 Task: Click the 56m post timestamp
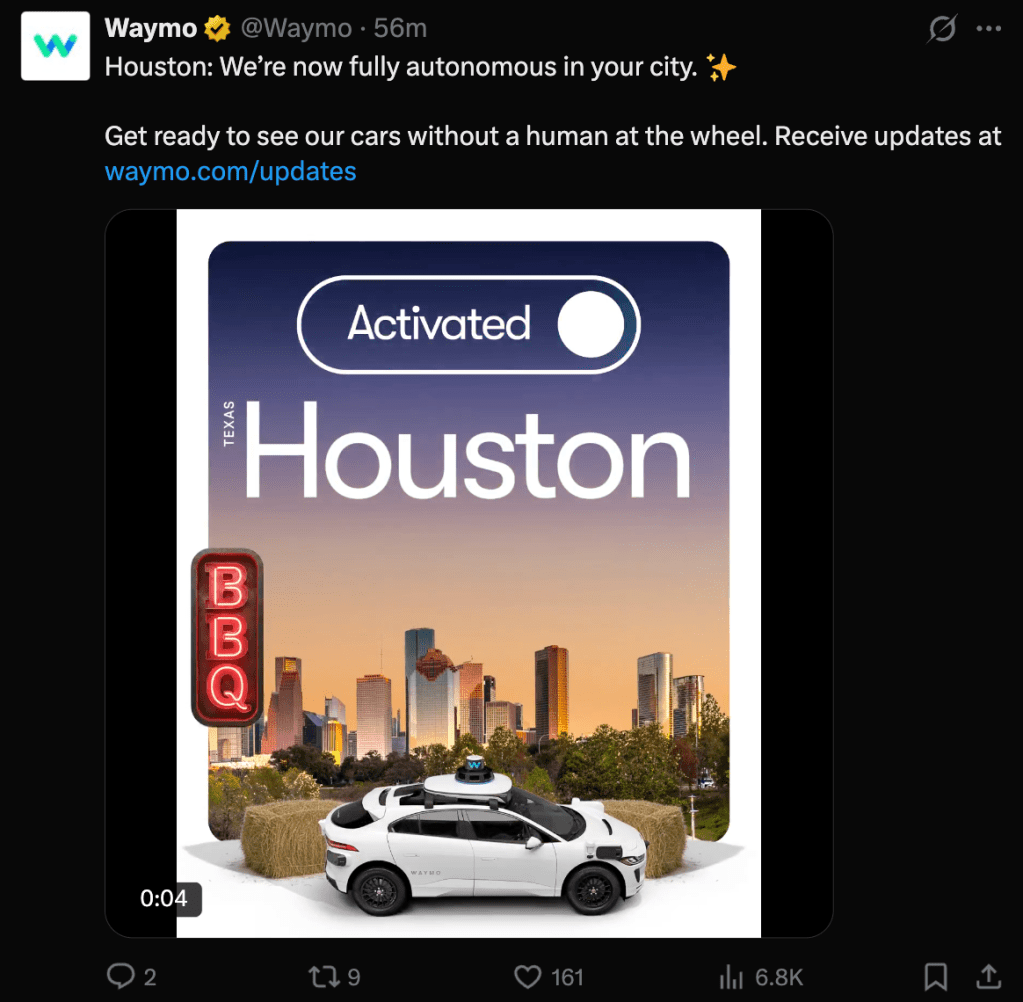[x=401, y=29]
